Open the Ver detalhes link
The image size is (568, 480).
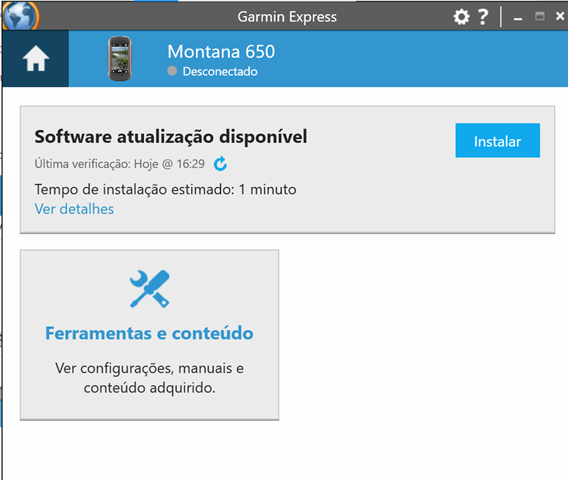(74, 209)
